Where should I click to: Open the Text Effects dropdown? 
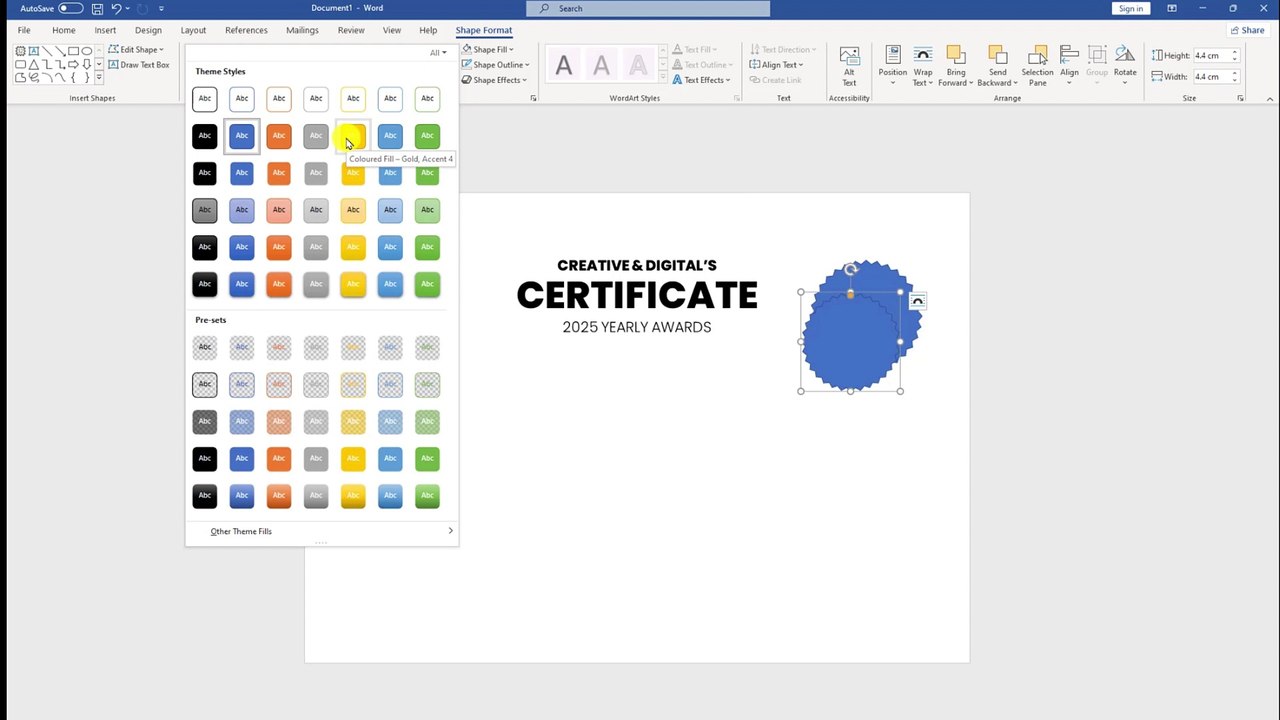tap(701, 80)
